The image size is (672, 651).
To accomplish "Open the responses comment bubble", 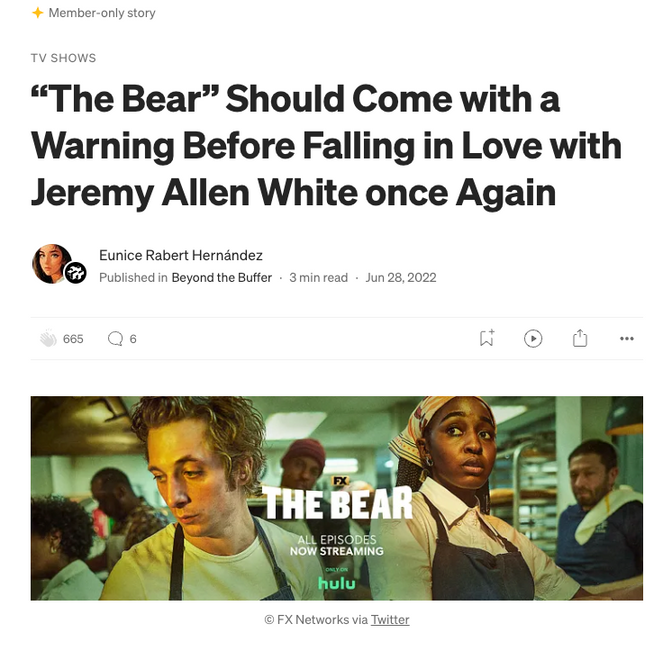I will 115,339.
